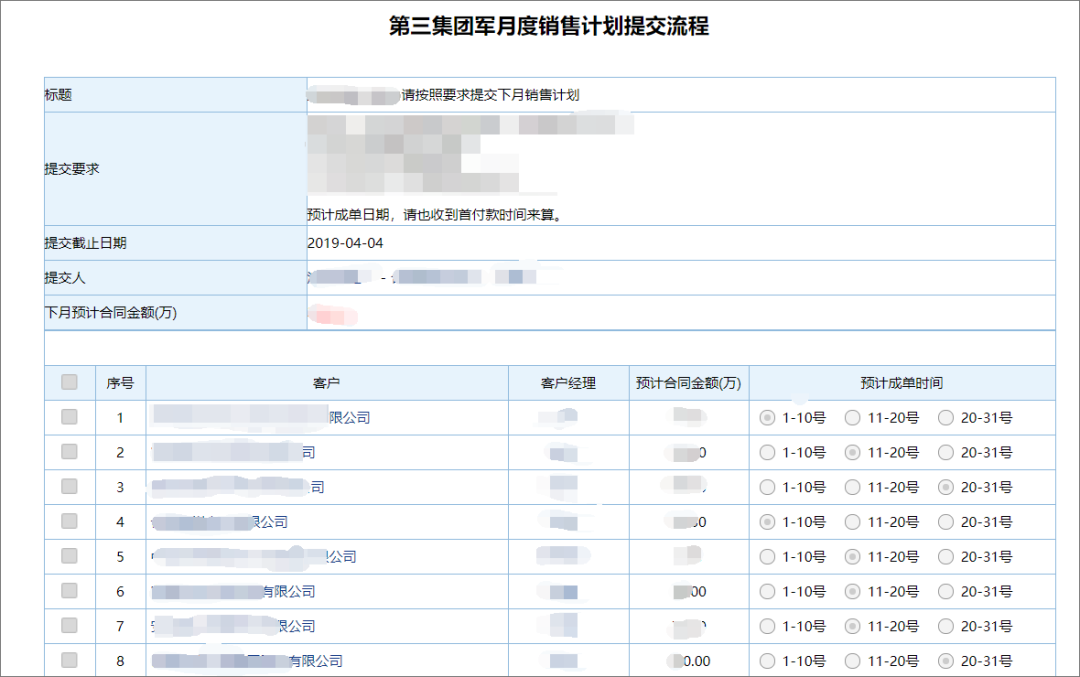The height and width of the screenshot is (677, 1080).
Task: Check the checkbox for row 1
Action: click(69, 417)
